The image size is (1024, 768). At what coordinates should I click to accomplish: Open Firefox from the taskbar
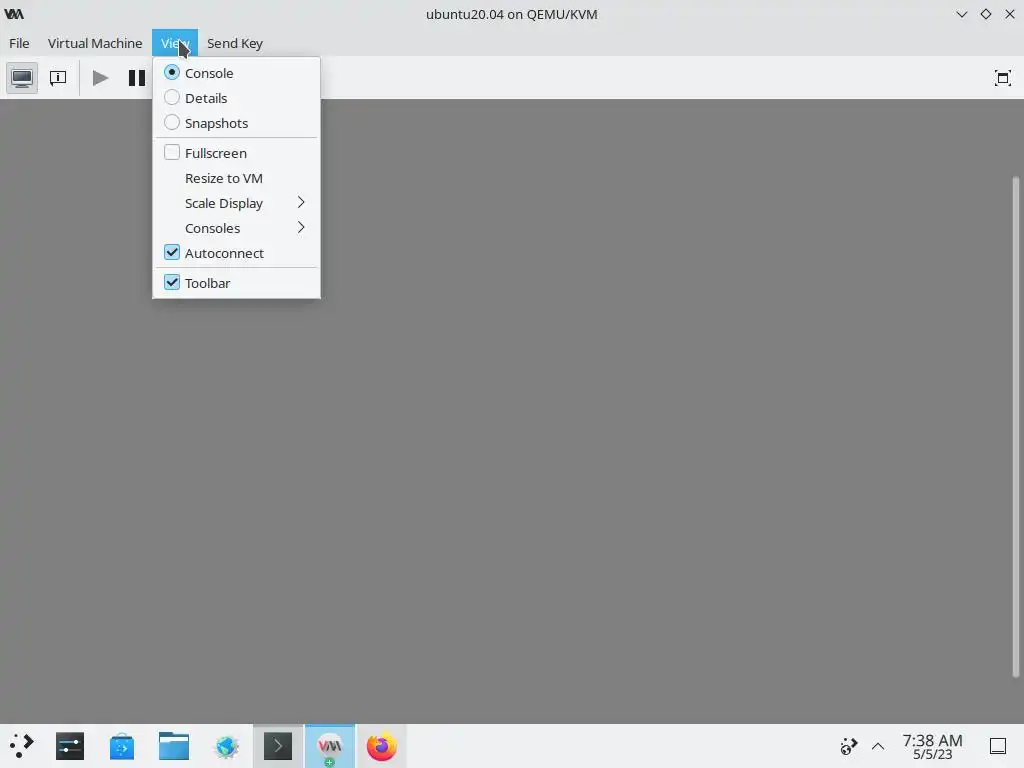tap(381, 746)
